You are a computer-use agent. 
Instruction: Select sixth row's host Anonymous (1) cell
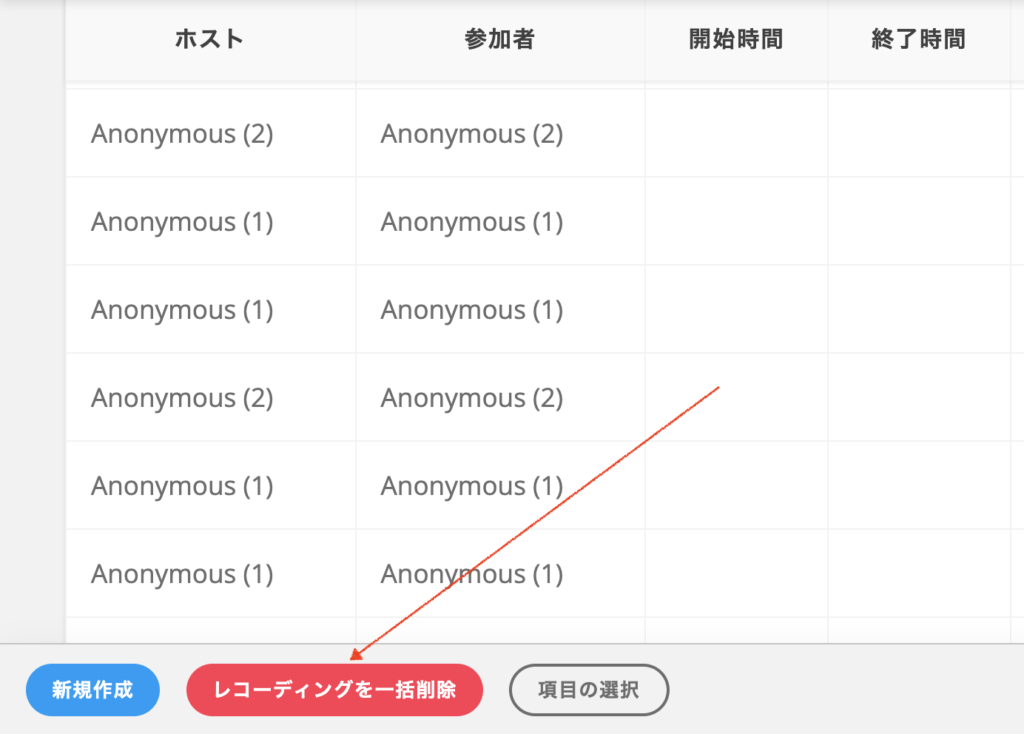pos(210,574)
